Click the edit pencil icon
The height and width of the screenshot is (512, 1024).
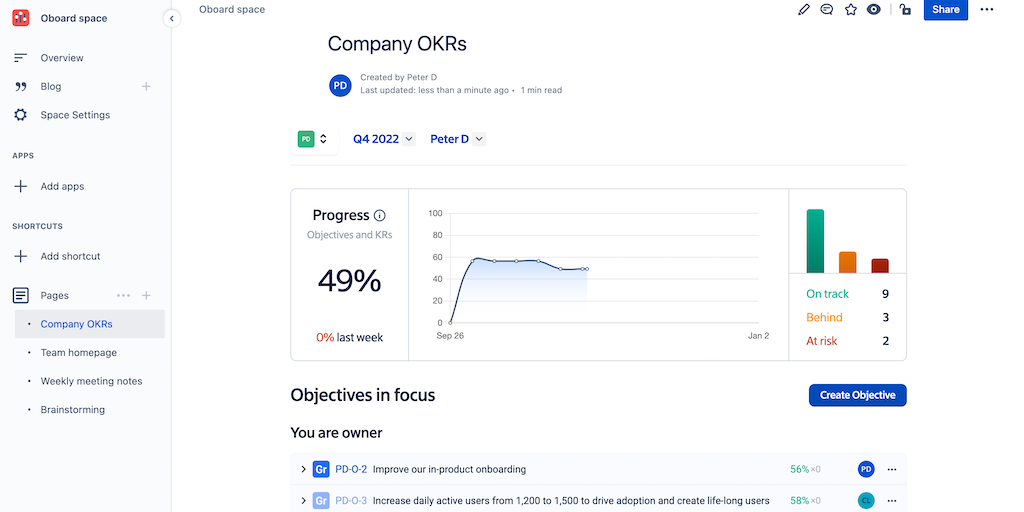tap(804, 9)
